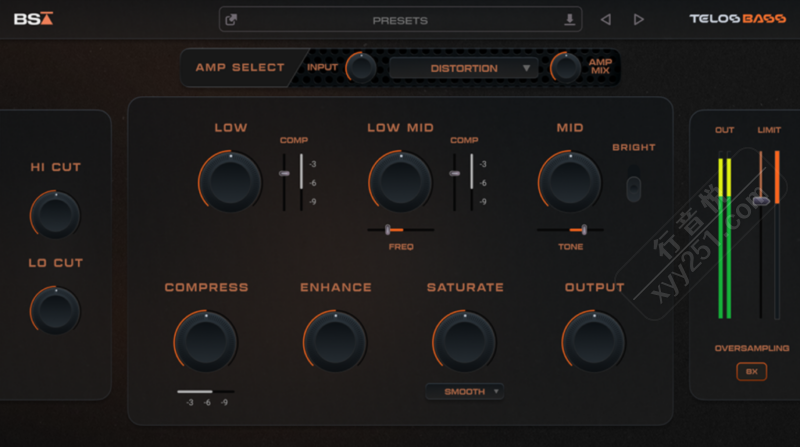Image resolution: width=800 pixels, height=447 pixels.
Task: Click the LO CUT knob
Action: tap(55, 310)
